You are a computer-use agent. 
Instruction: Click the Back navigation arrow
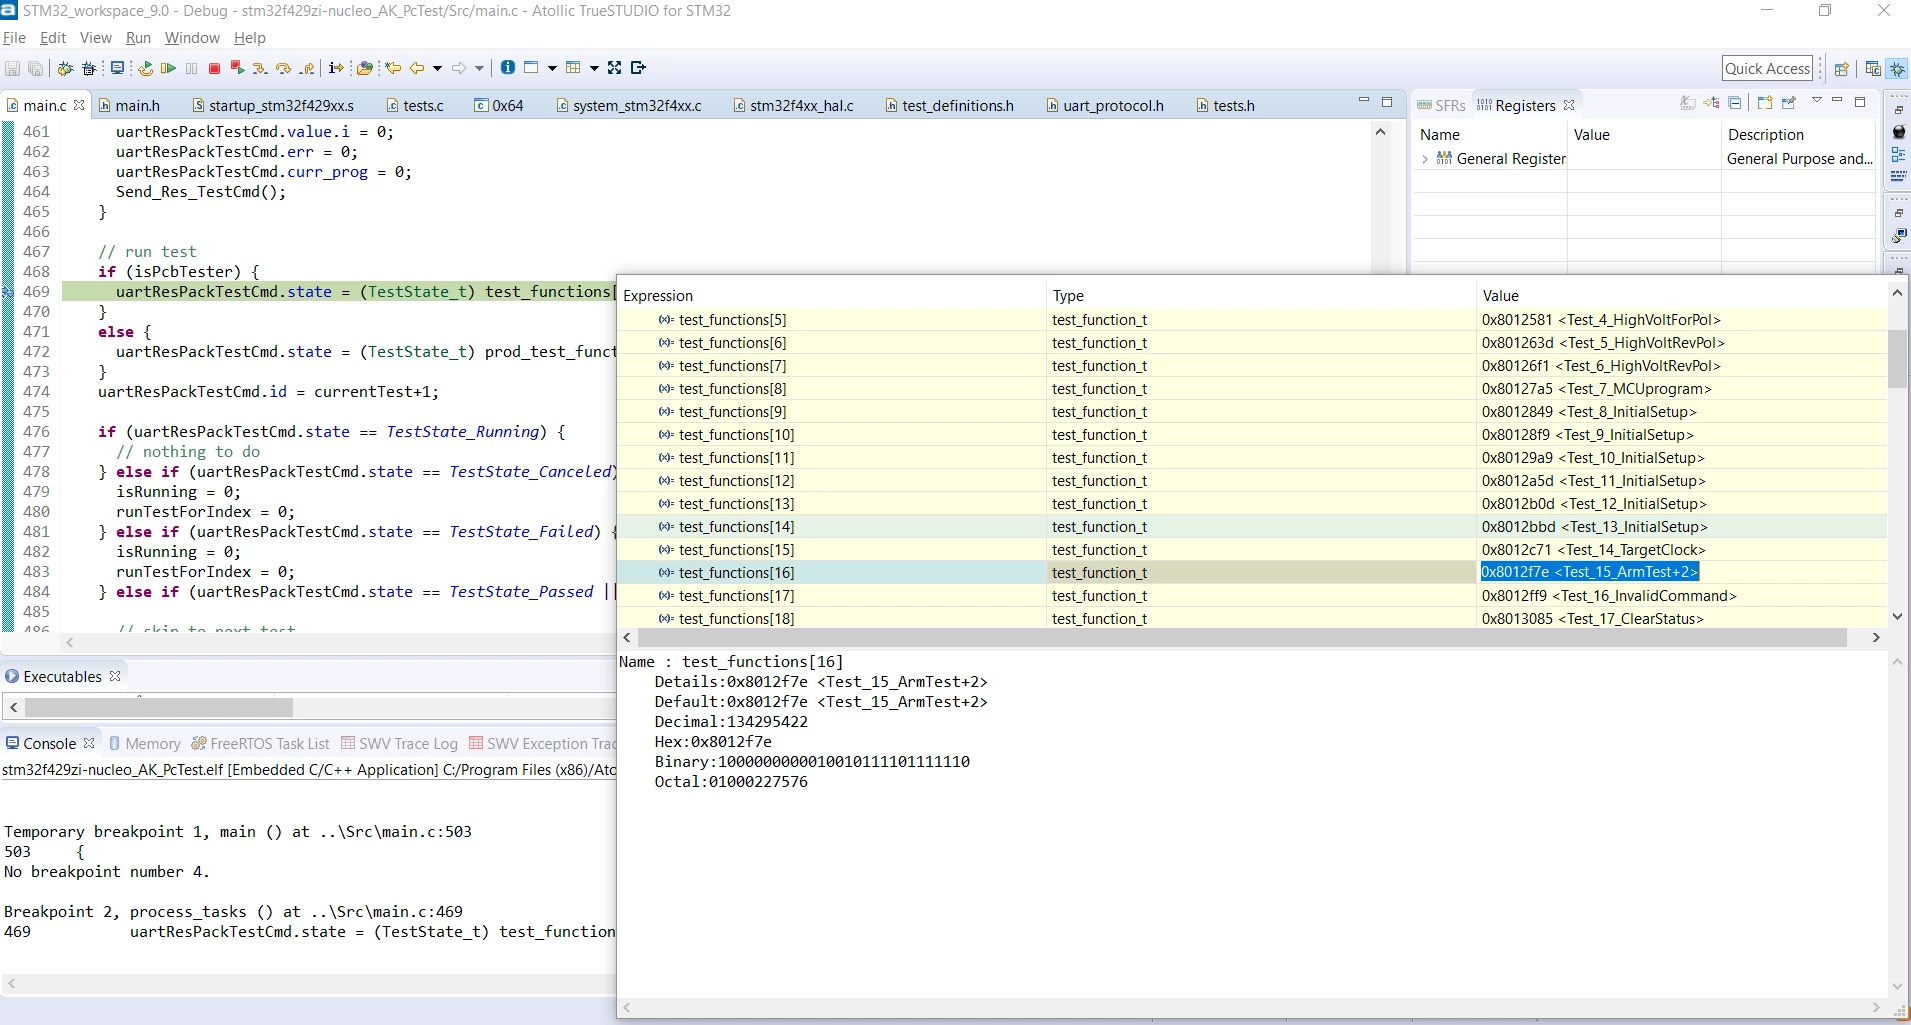click(x=417, y=68)
